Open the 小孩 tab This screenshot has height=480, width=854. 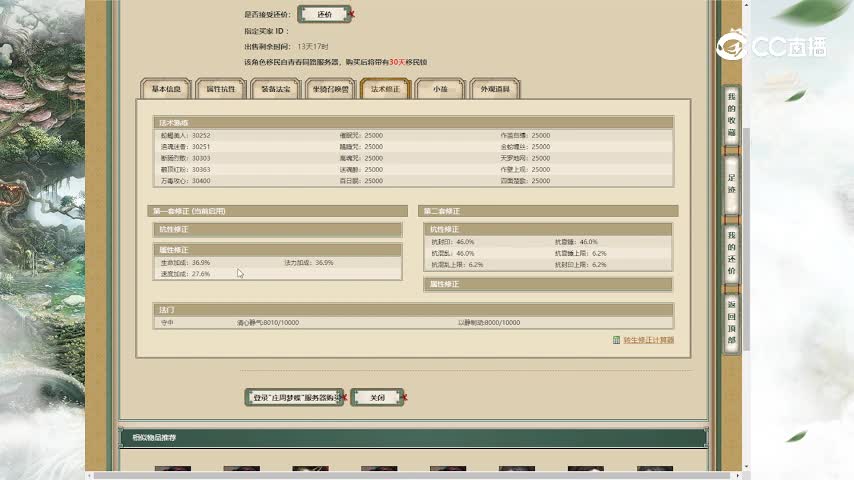(440, 89)
